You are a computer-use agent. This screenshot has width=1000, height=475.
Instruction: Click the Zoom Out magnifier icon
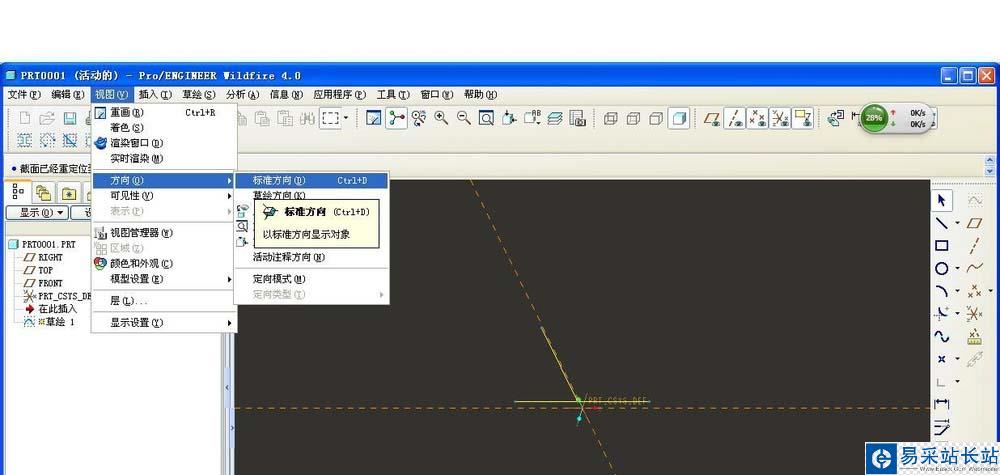pos(464,118)
